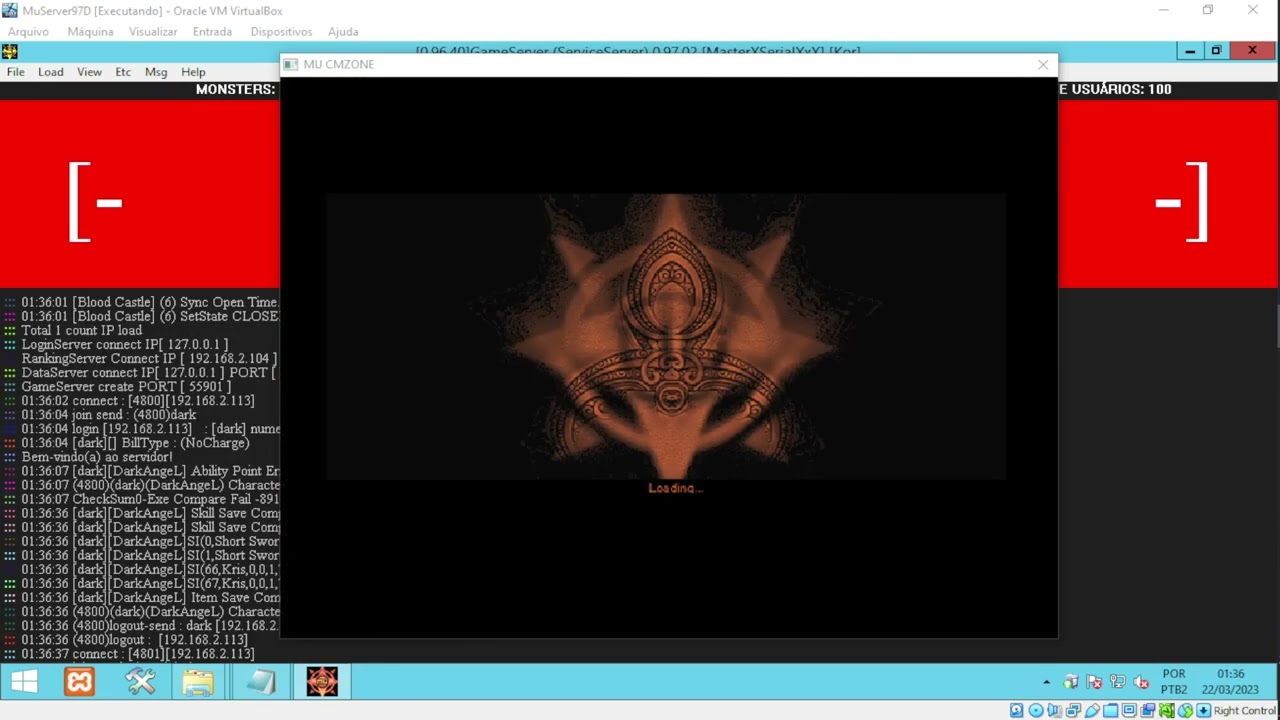Open XAMPP from the guest taskbar
This screenshot has height=720, width=1280.
click(x=79, y=682)
